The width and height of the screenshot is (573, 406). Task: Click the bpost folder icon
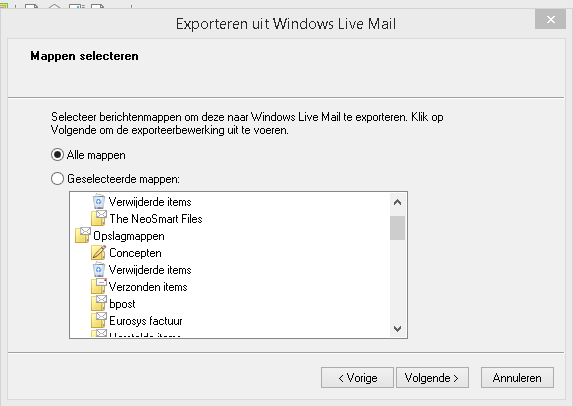point(99,304)
